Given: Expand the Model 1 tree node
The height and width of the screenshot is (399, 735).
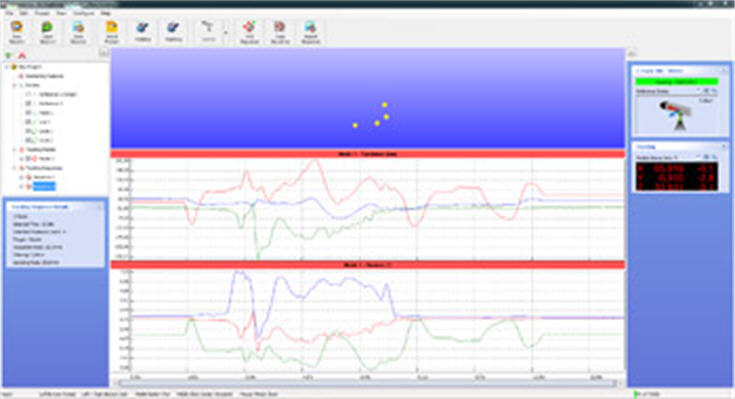Looking at the screenshot, I should pyautogui.click(x=22, y=159).
